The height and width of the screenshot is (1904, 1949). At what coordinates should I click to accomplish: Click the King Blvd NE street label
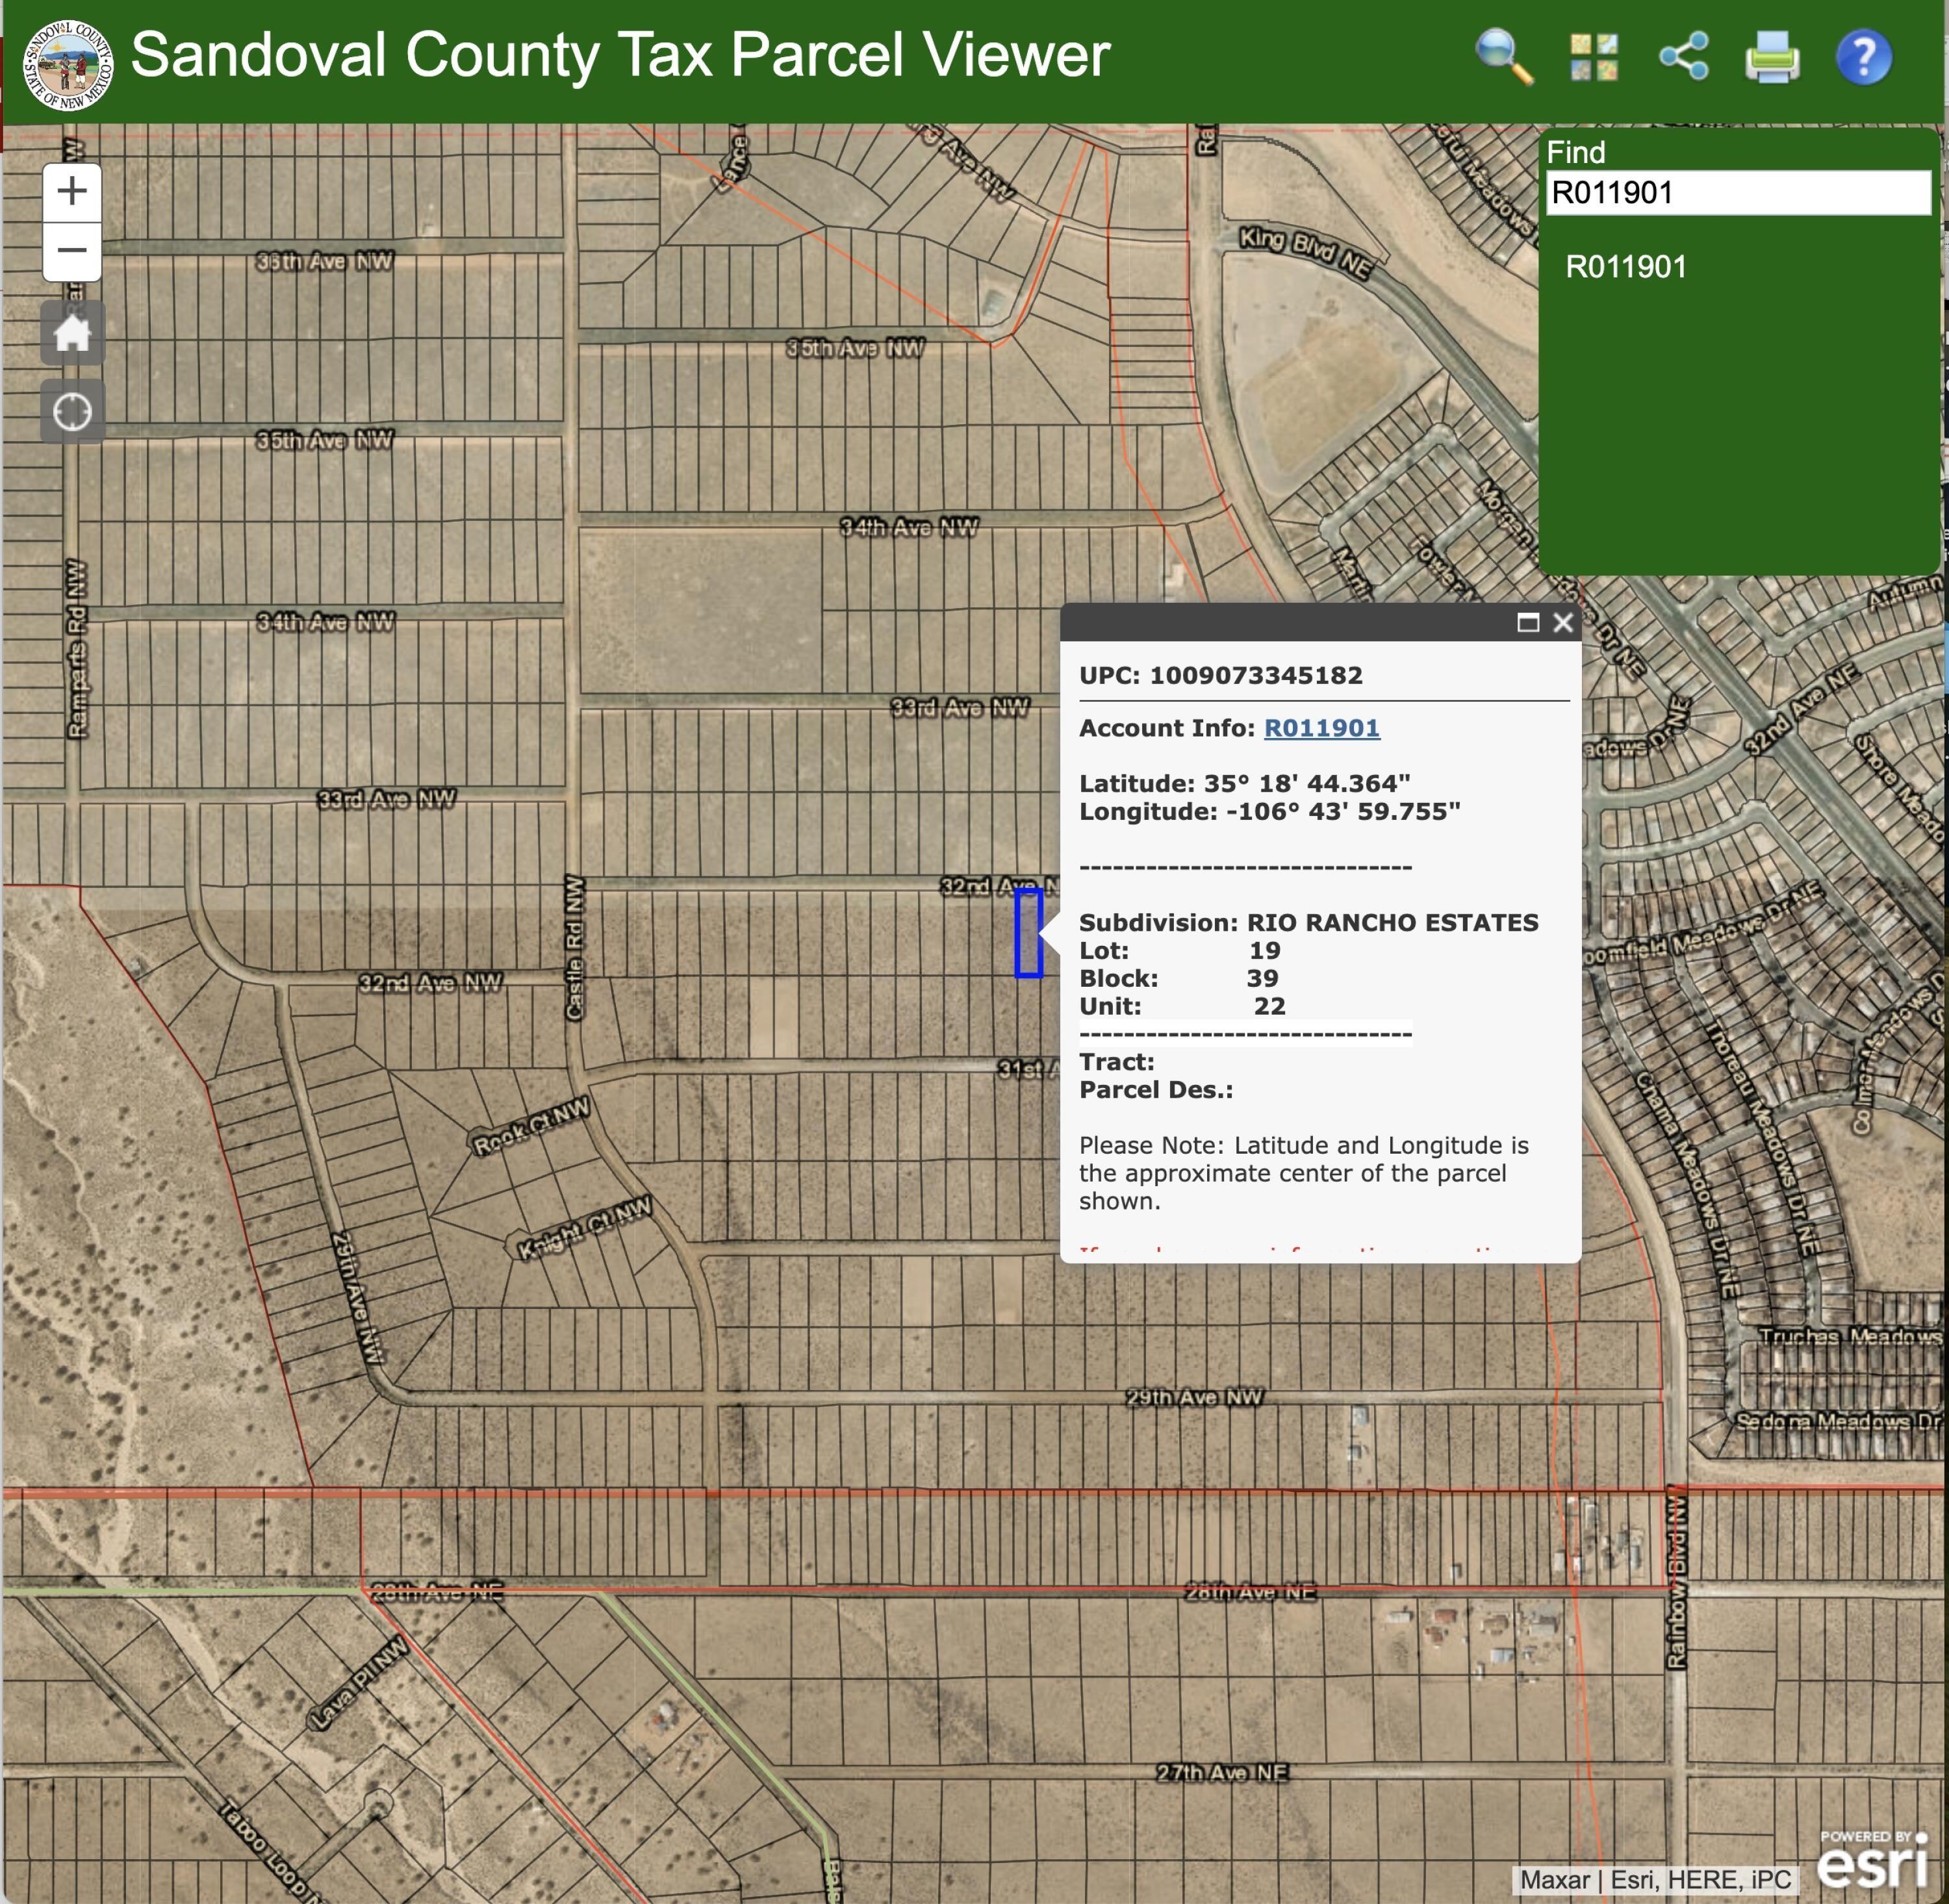point(1305,252)
